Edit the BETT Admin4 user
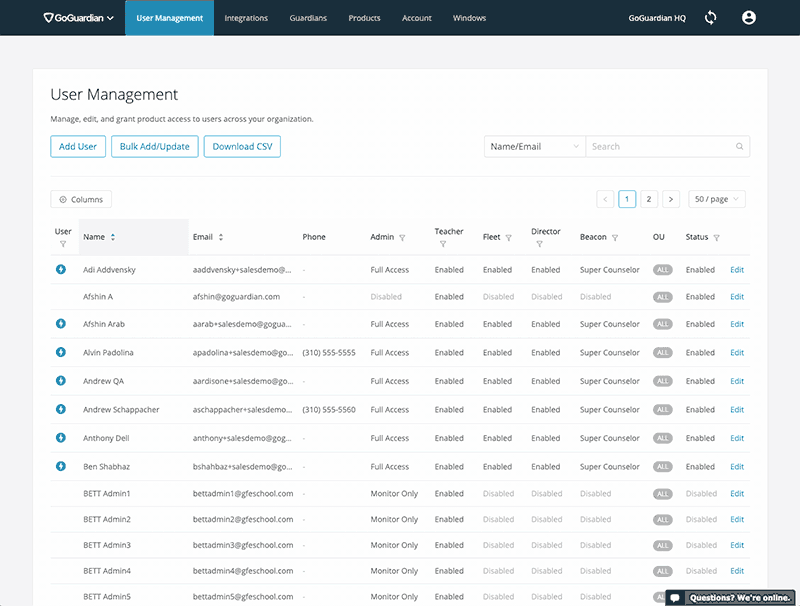The height and width of the screenshot is (606, 800). tap(737, 571)
